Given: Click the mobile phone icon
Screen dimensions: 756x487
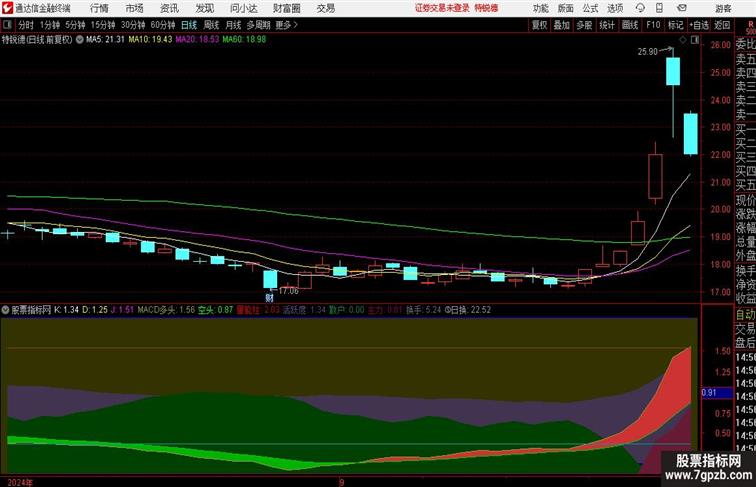Looking at the screenshot, I should pos(659,8).
